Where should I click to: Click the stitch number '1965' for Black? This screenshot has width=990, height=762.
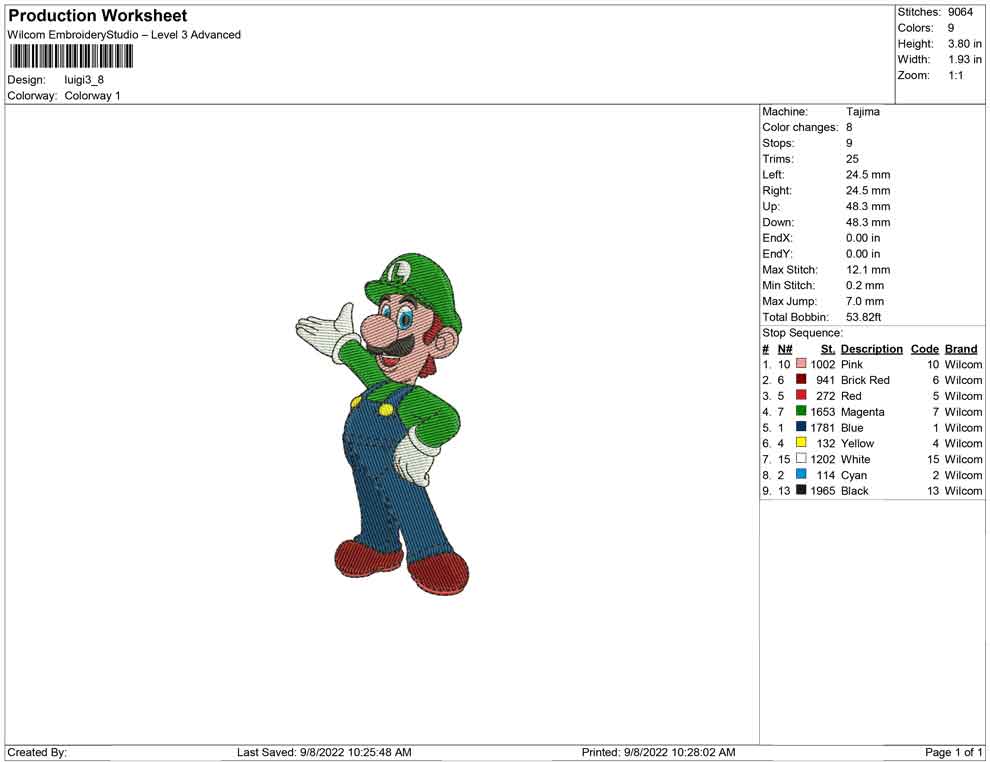(823, 491)
